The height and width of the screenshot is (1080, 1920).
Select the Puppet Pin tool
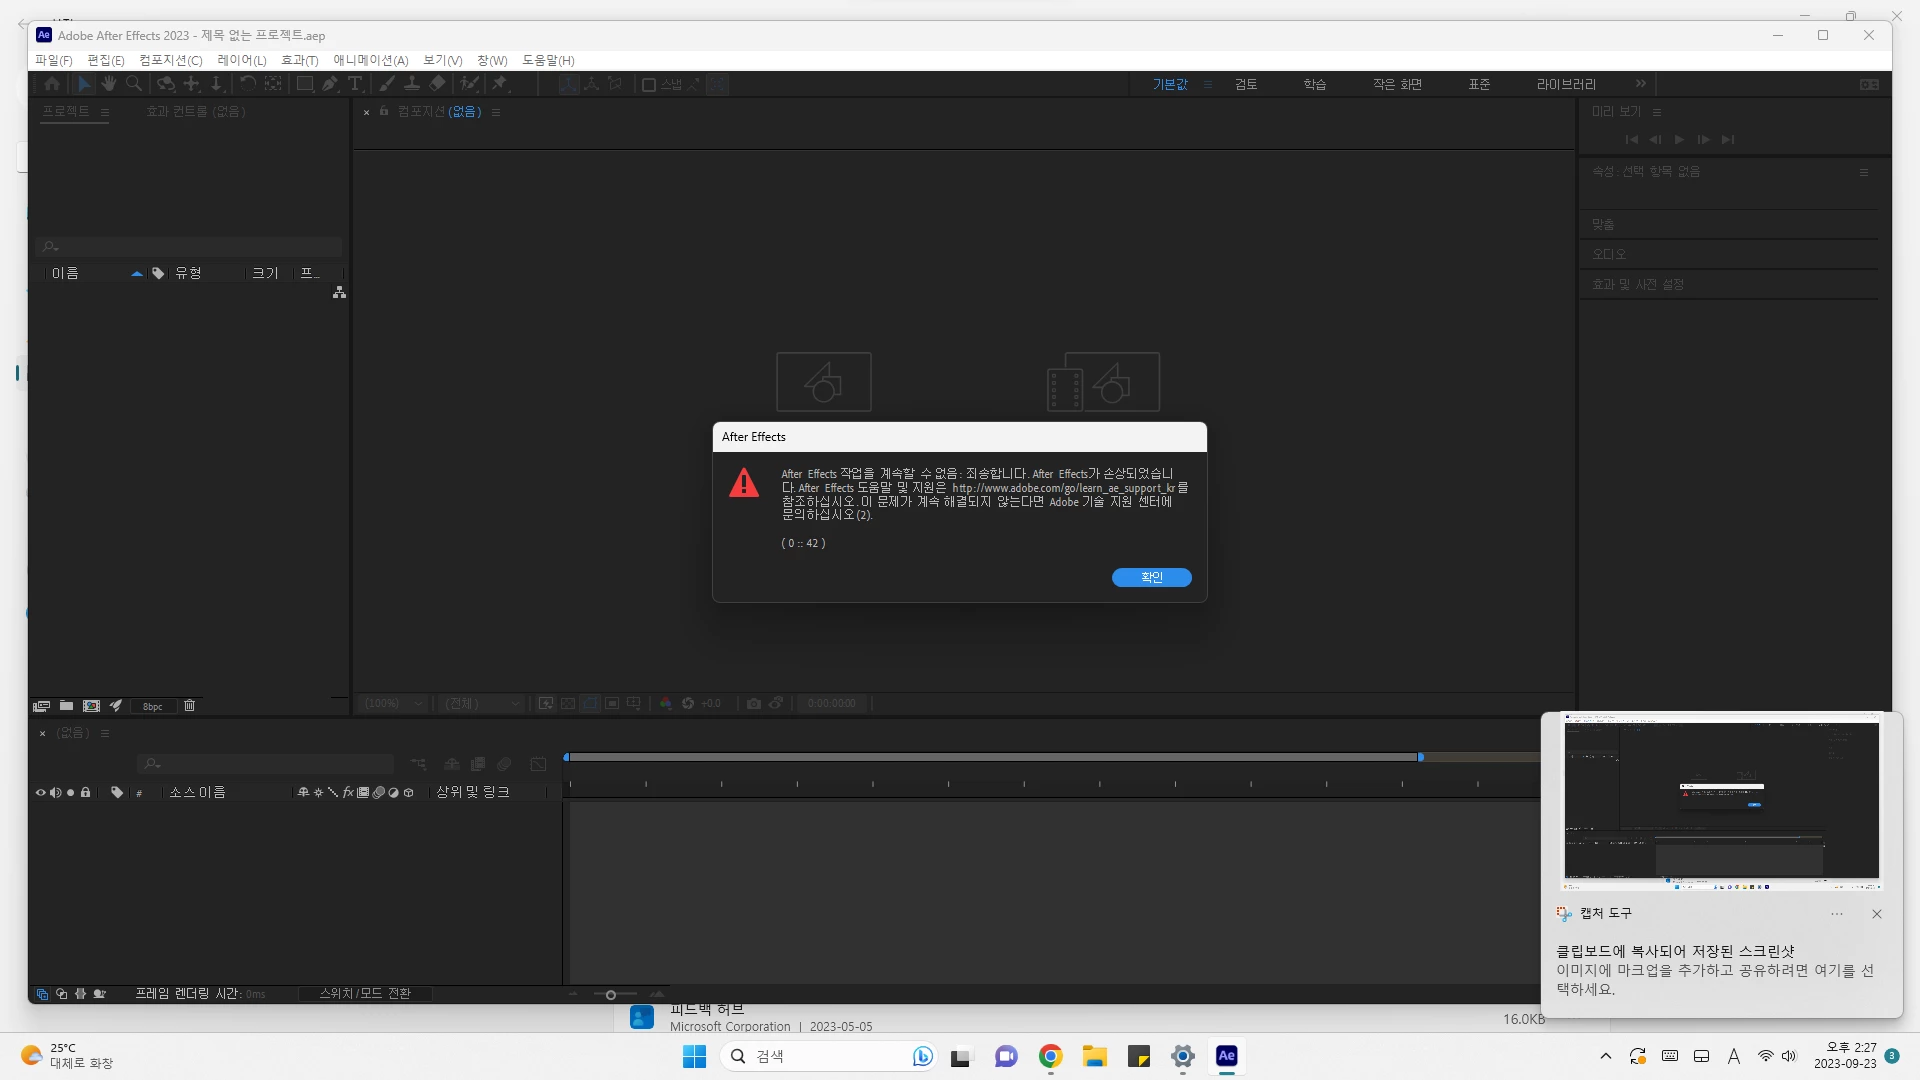500,84
